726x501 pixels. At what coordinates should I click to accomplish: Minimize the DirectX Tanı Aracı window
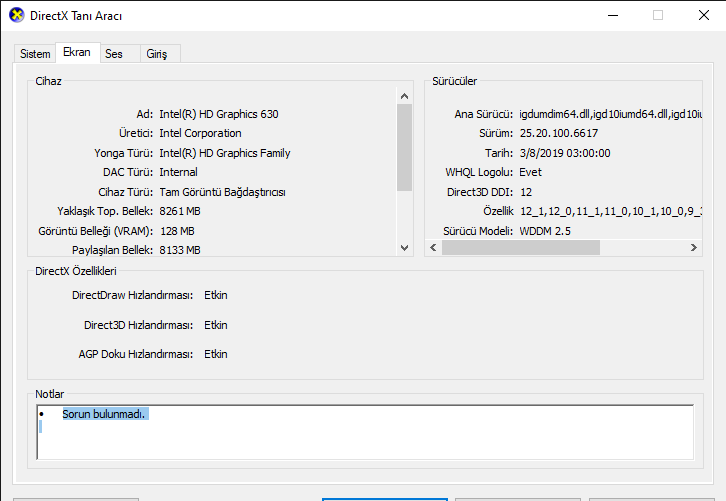pyautogui.click(x=613, y=15)
